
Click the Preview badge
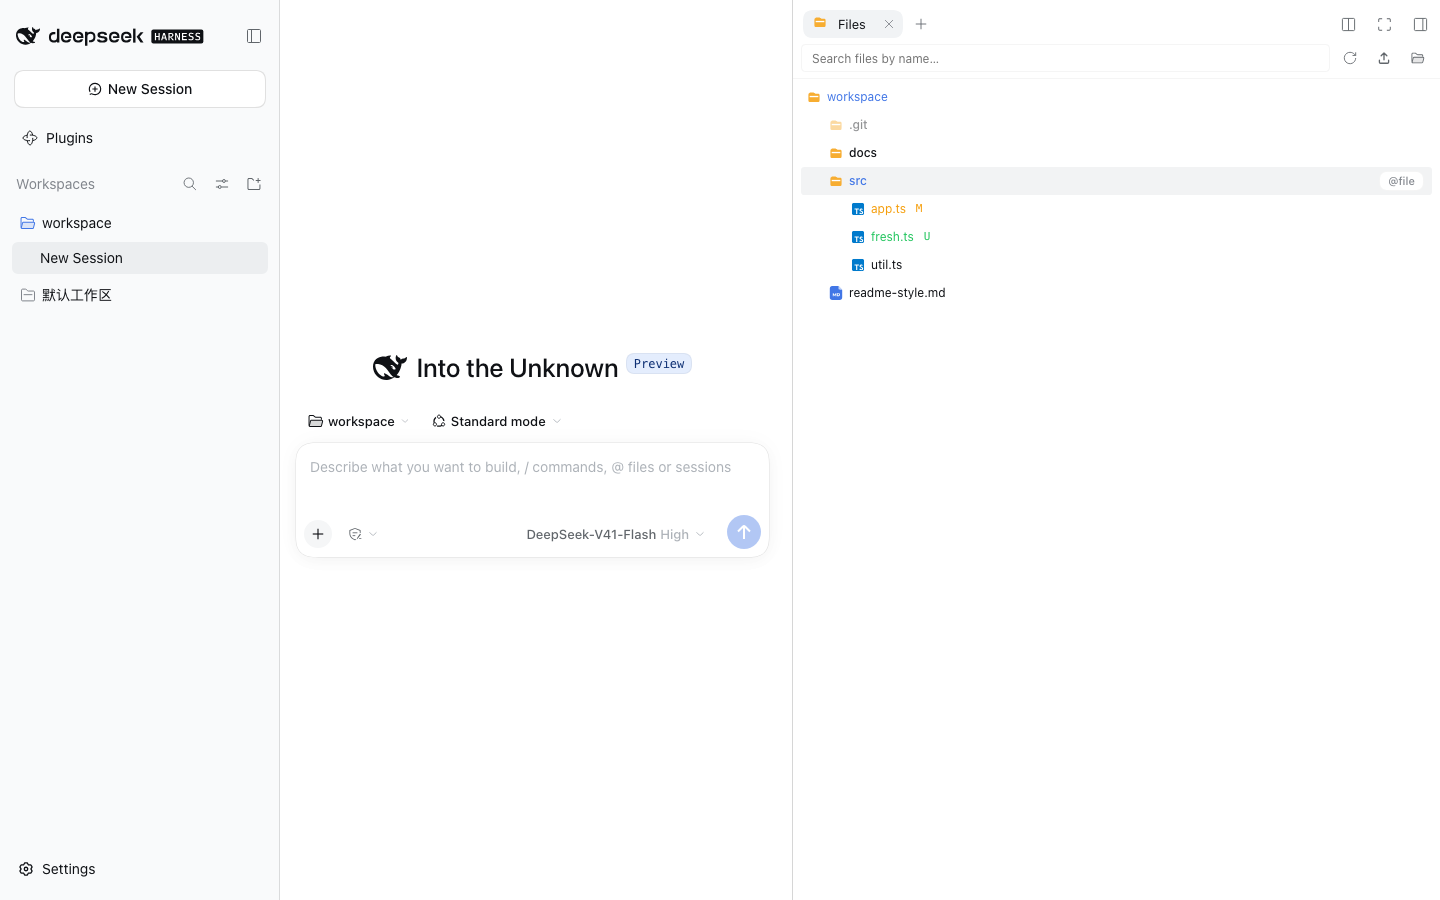(x=659, y=364)
